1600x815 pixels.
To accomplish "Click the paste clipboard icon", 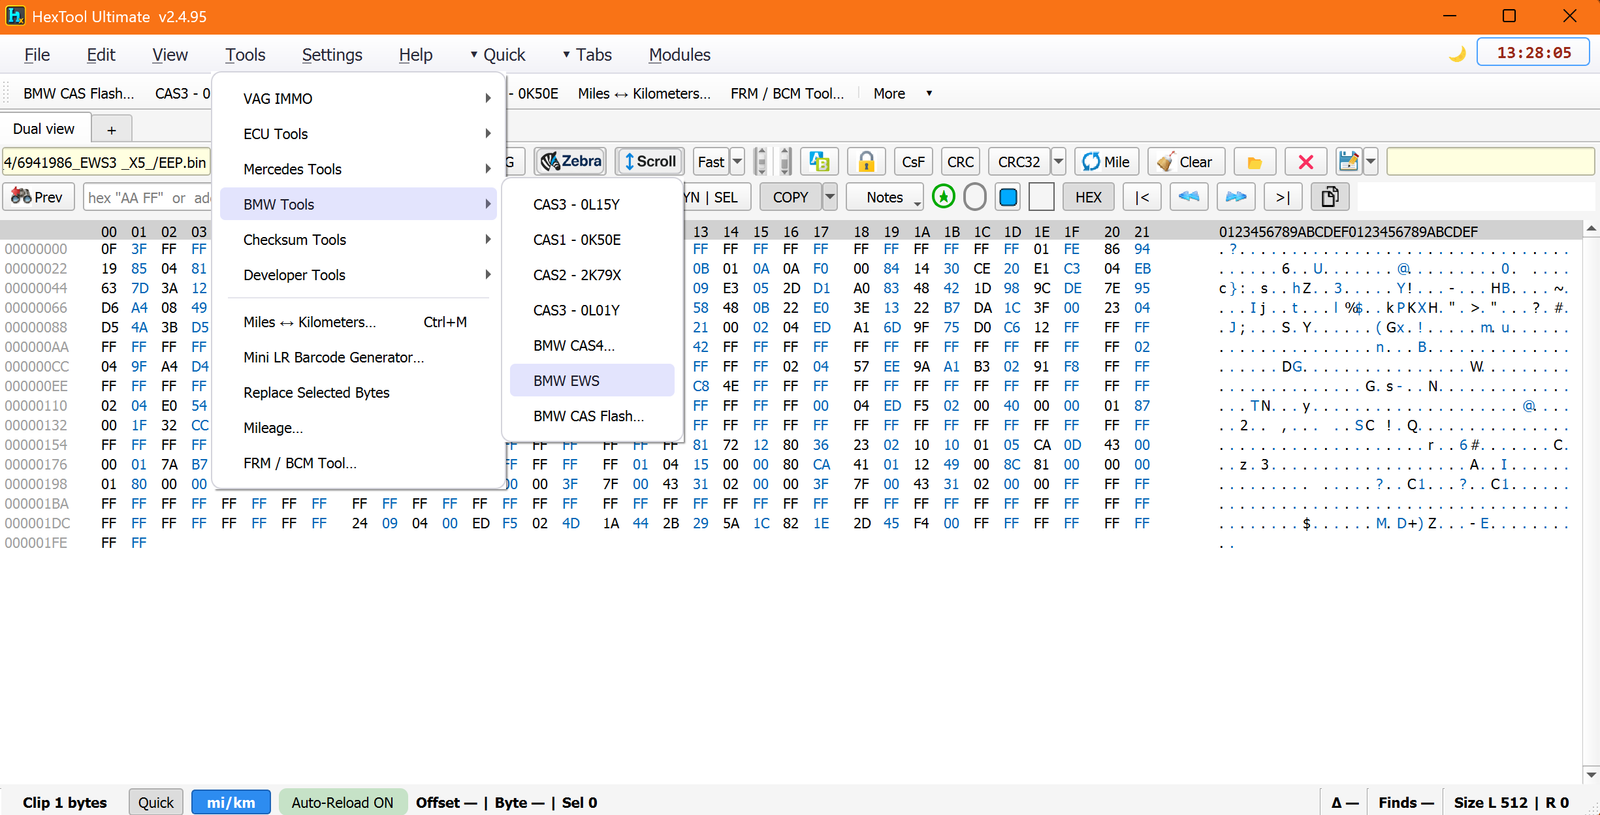I will coord(1329,197).
